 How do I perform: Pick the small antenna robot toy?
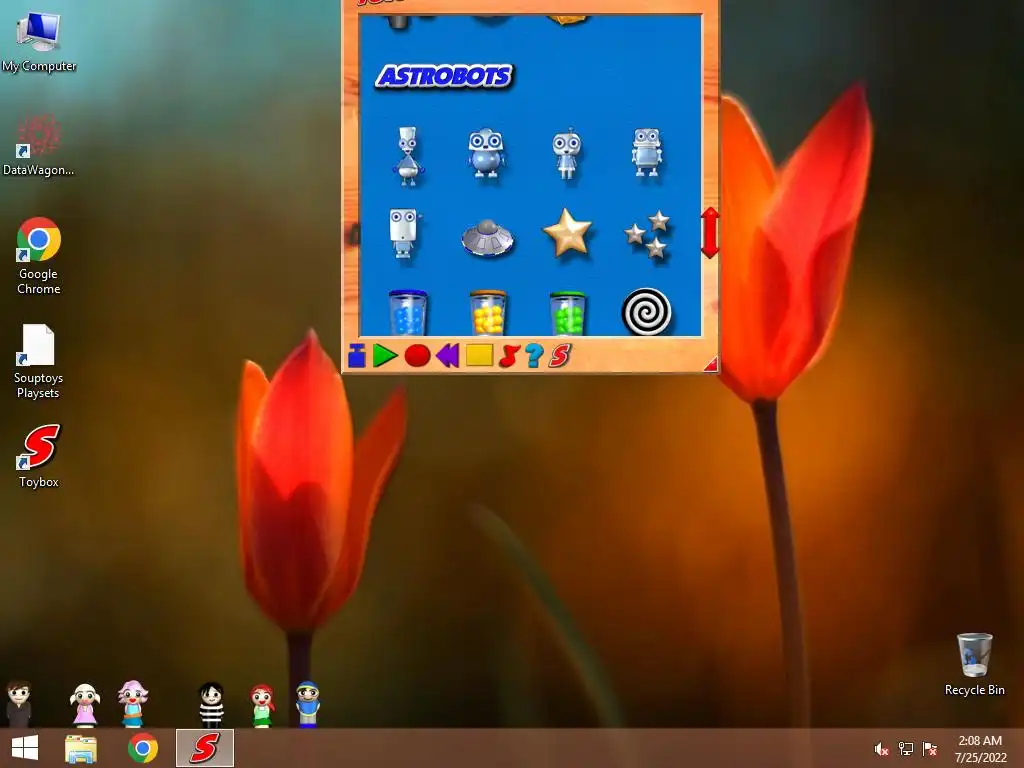point(566,153)
